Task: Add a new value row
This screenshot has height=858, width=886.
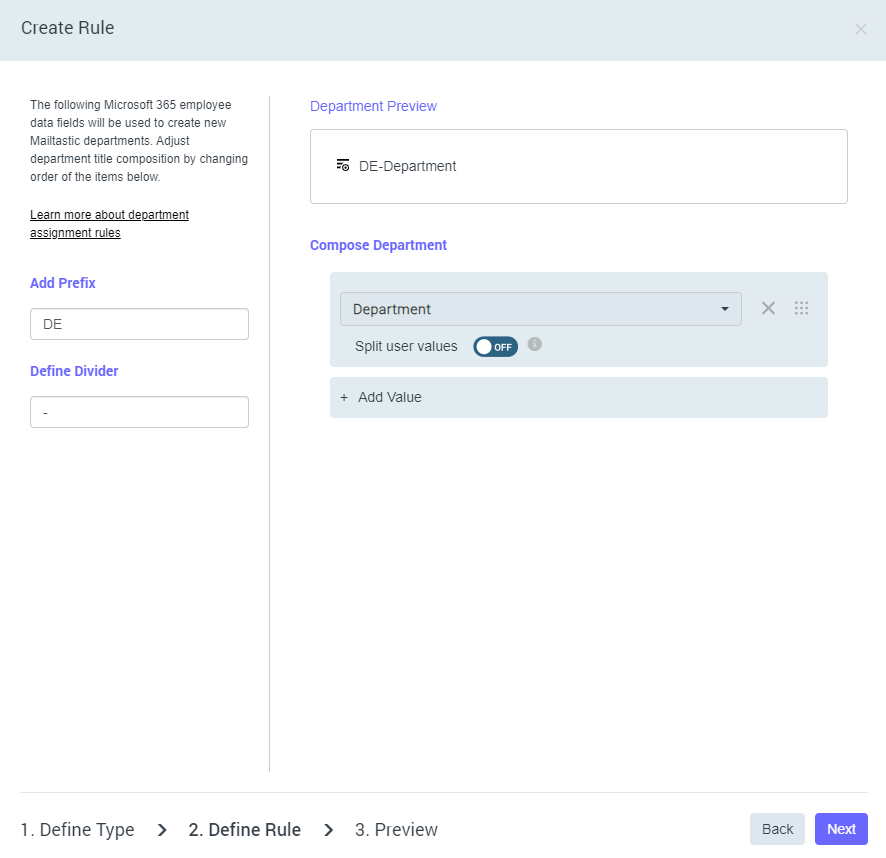Action: (x=578, y=397)
